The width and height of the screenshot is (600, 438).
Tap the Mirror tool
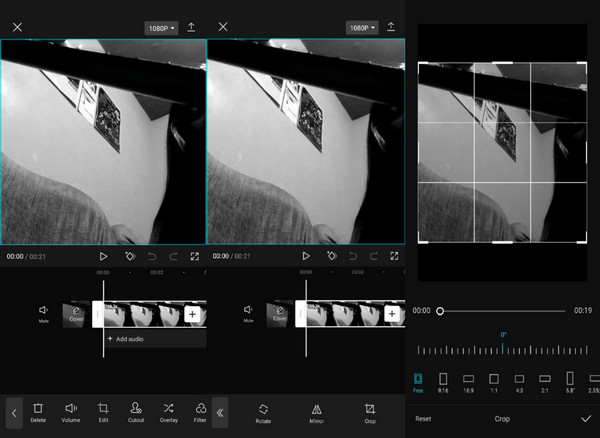[316, 414]
